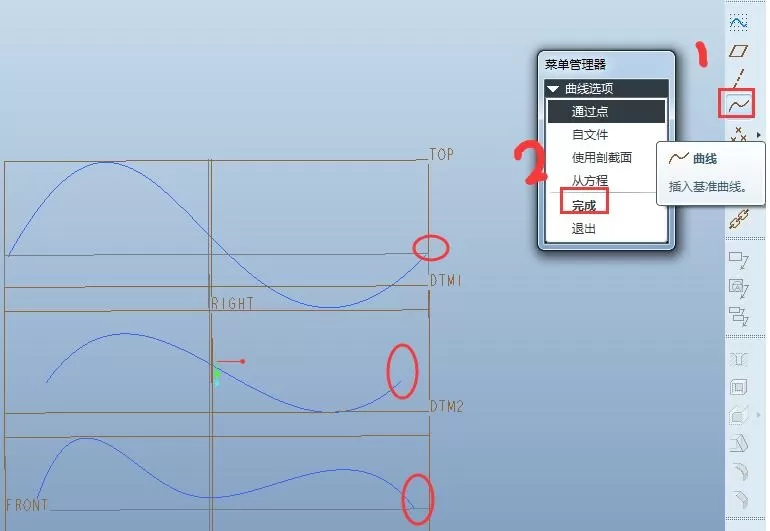Screen dimensions: 770x531
Task: Click the chain-link reference tool icon
Action: (739, 219)
